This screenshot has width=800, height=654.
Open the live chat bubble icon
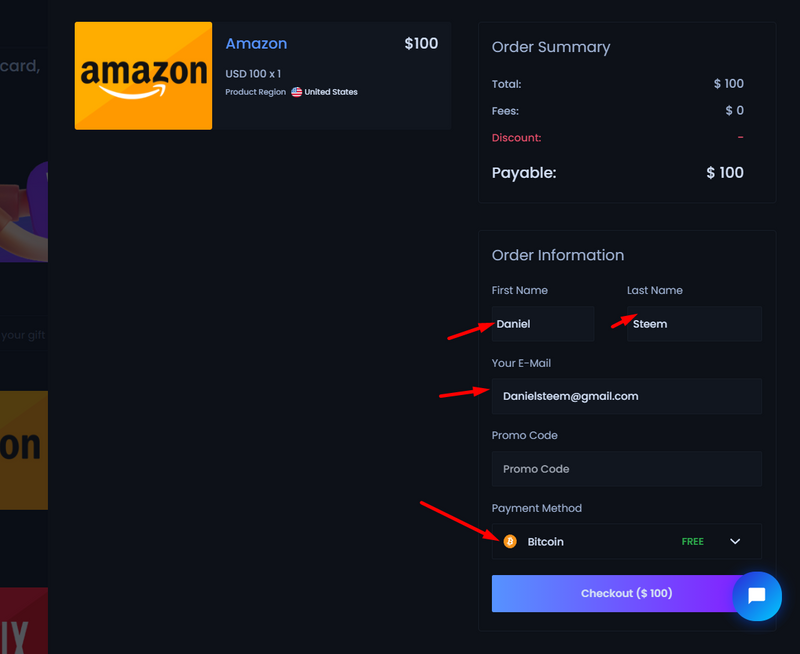coord(757,596)
